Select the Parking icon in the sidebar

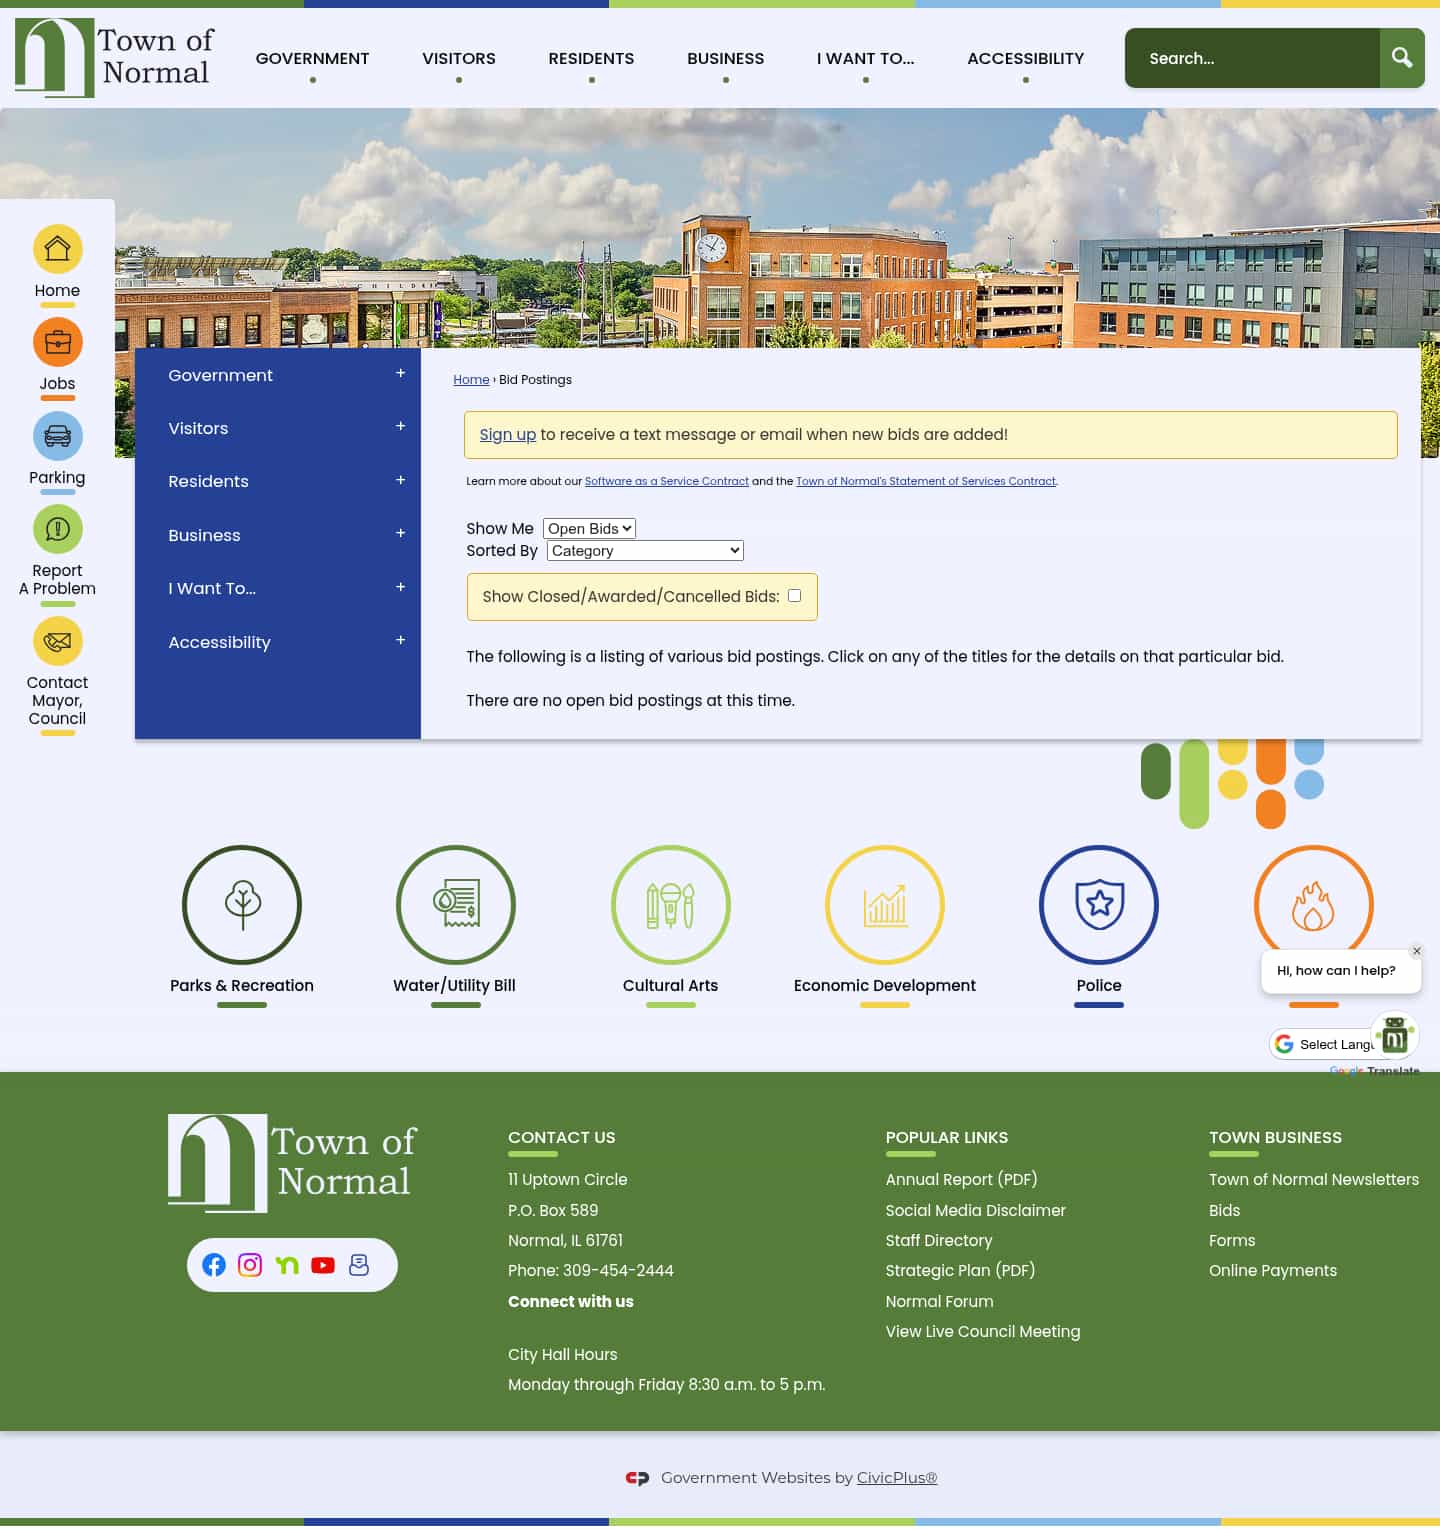(x=57, y=435)
